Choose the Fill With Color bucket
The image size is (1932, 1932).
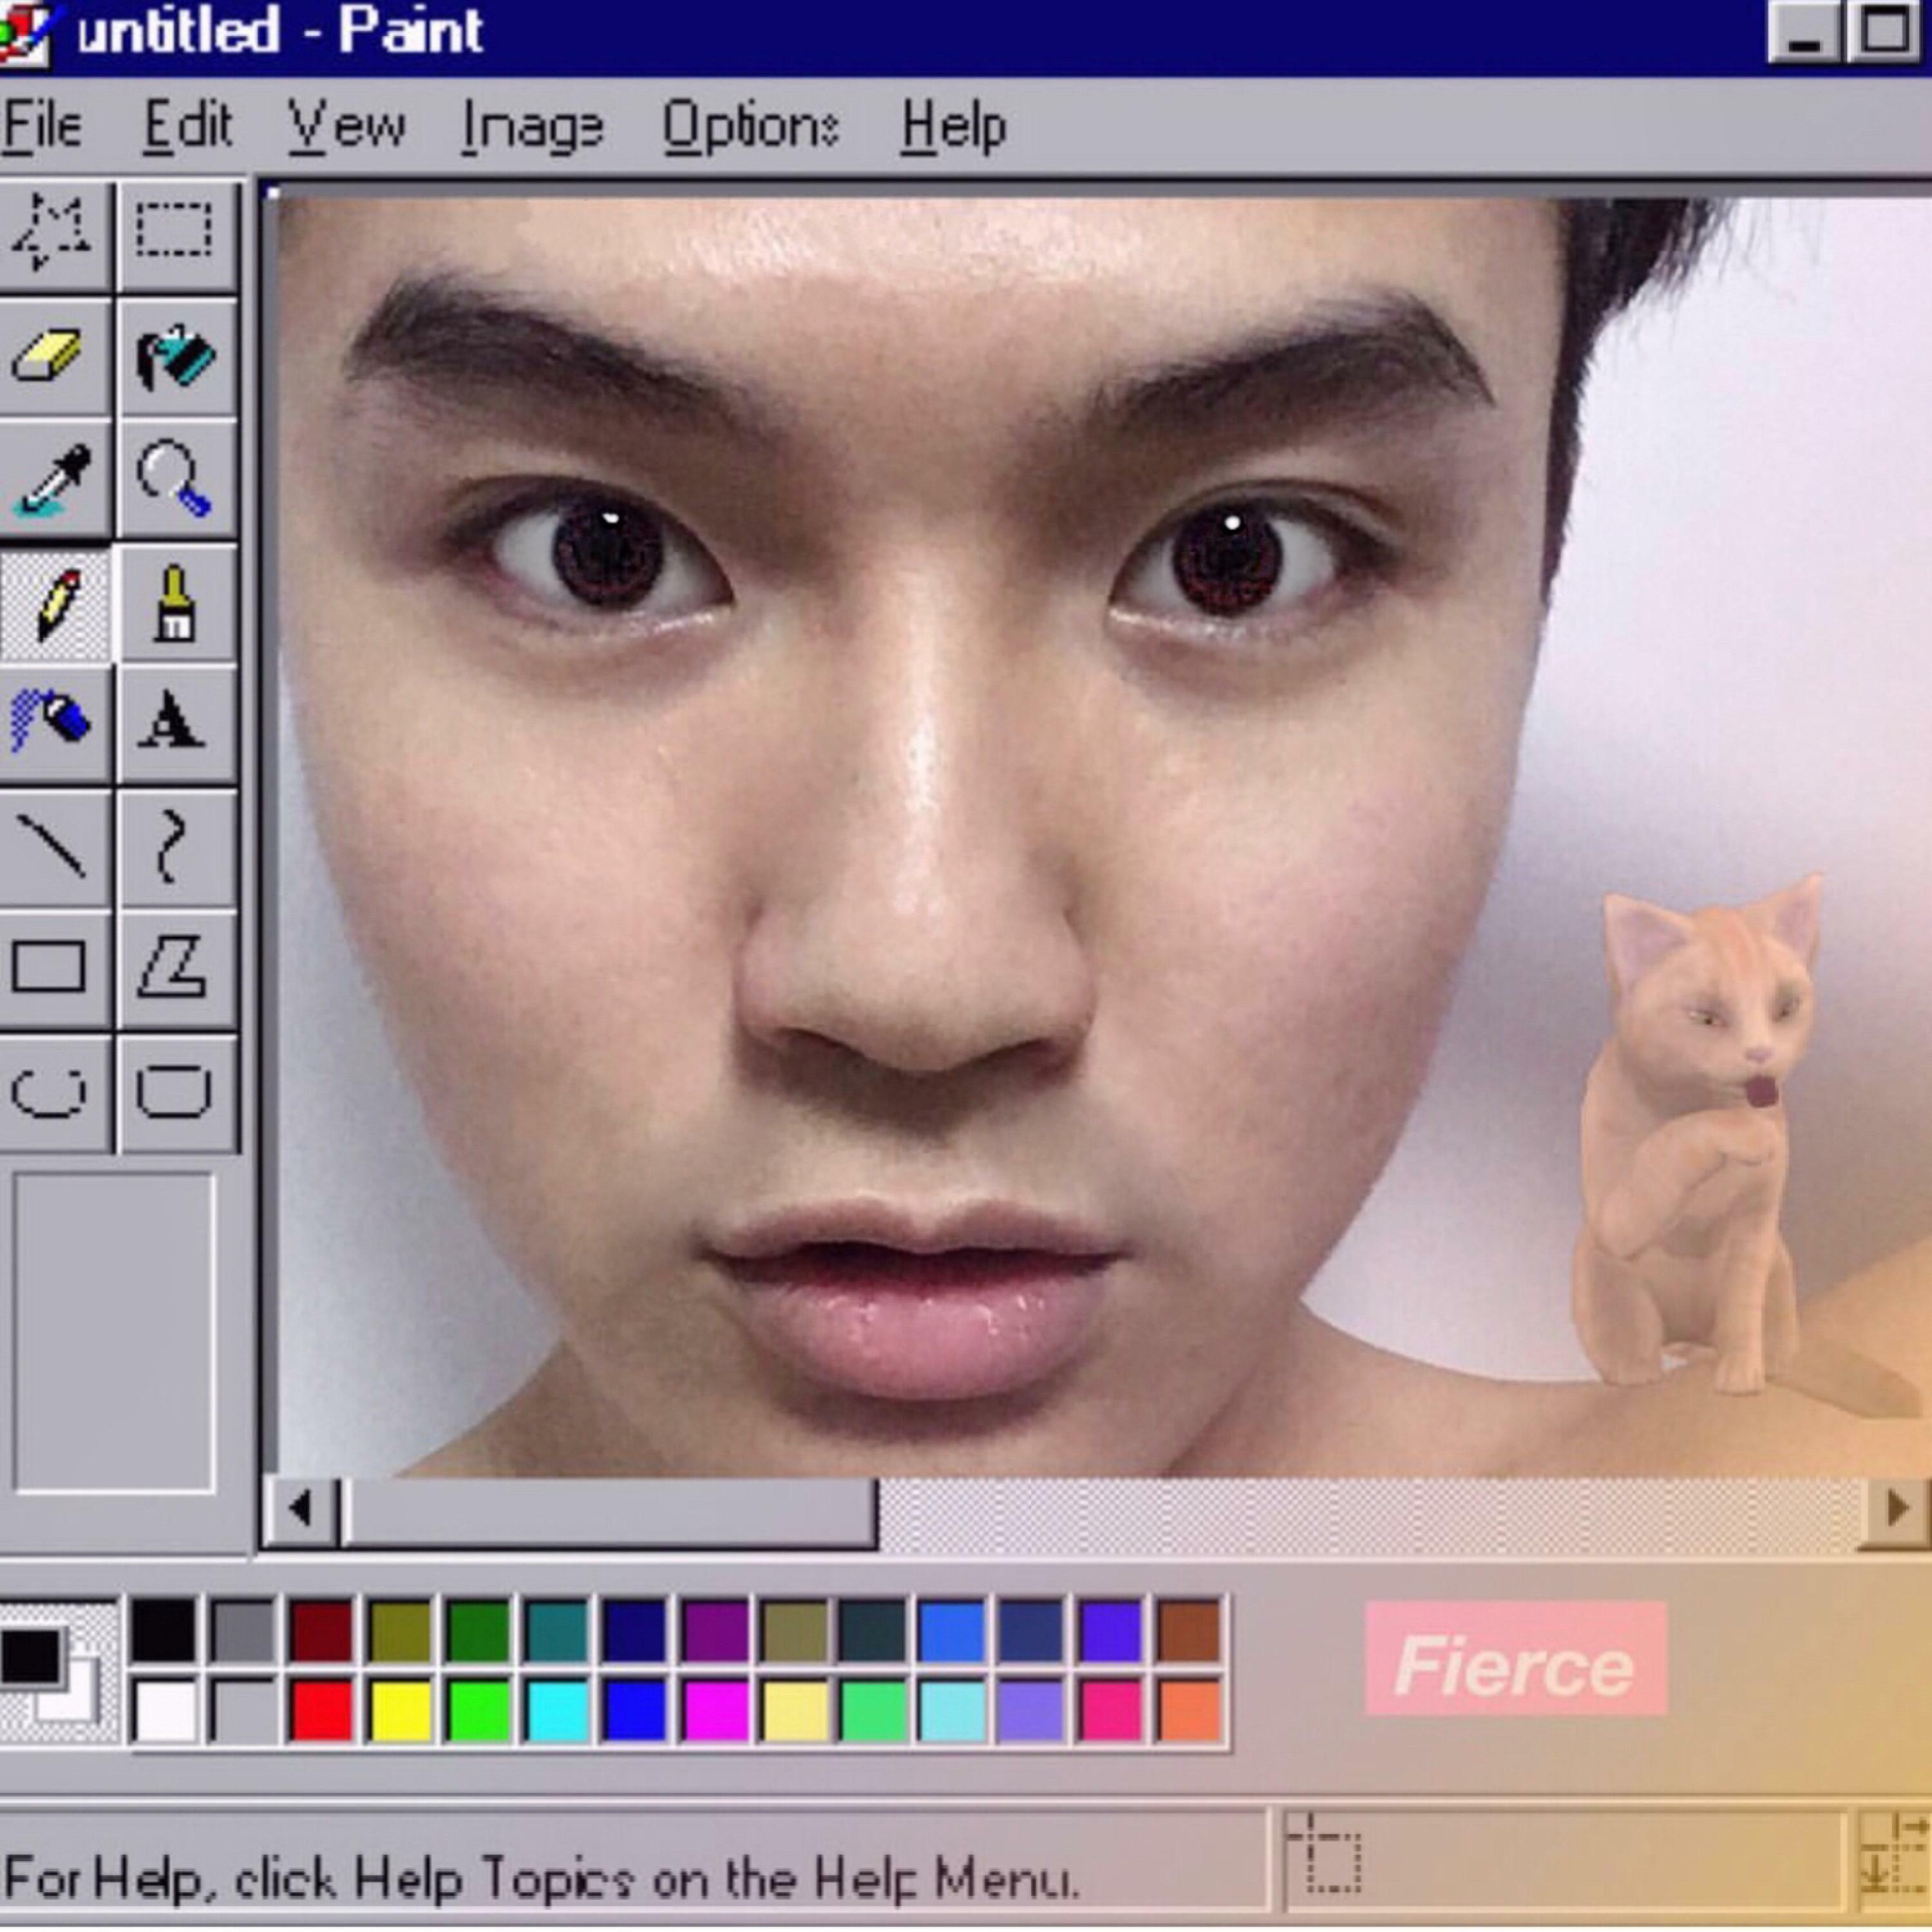pyautogui.click(x=174, y=356)
